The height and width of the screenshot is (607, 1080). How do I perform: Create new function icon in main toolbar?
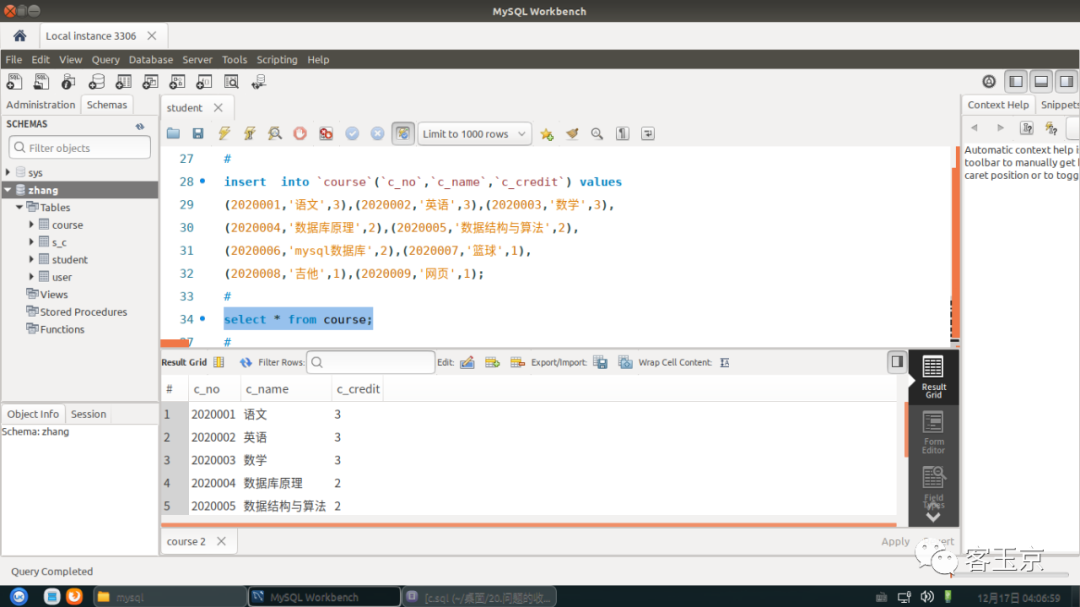pos(204,82)
